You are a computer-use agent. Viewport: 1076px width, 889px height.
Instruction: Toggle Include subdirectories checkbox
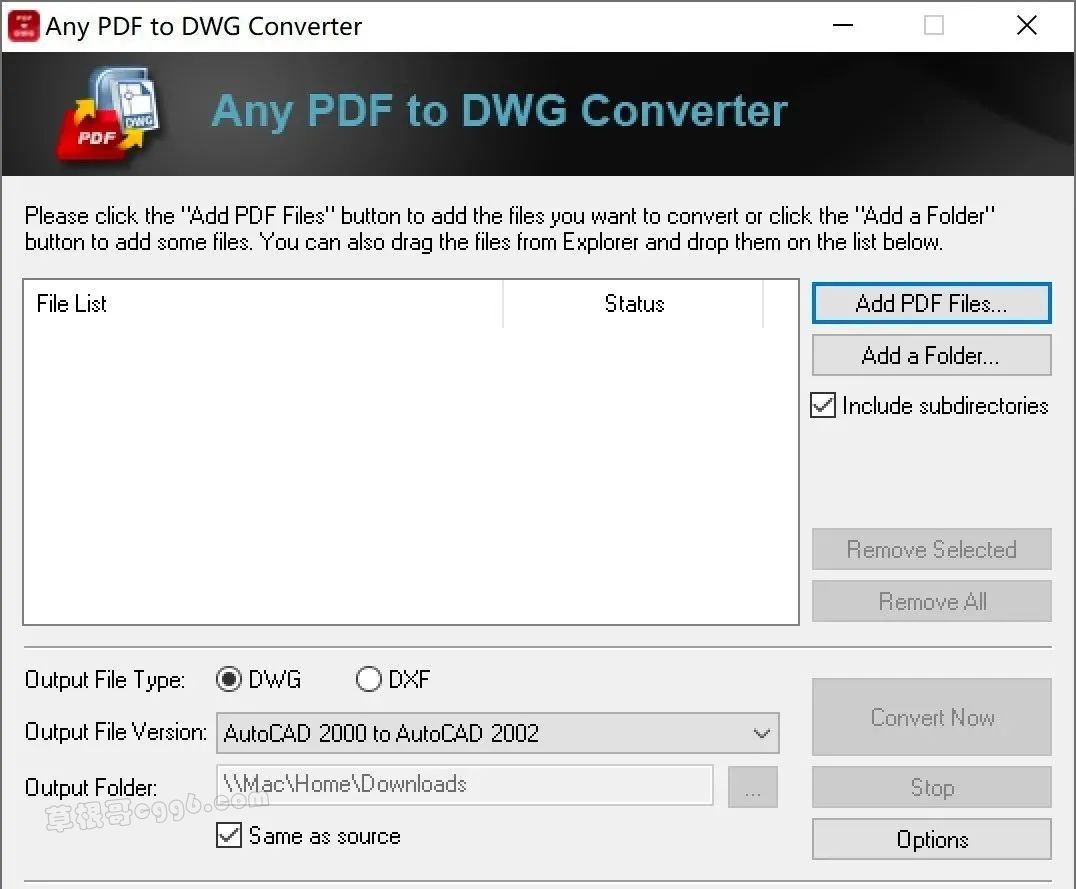point(823,405)
